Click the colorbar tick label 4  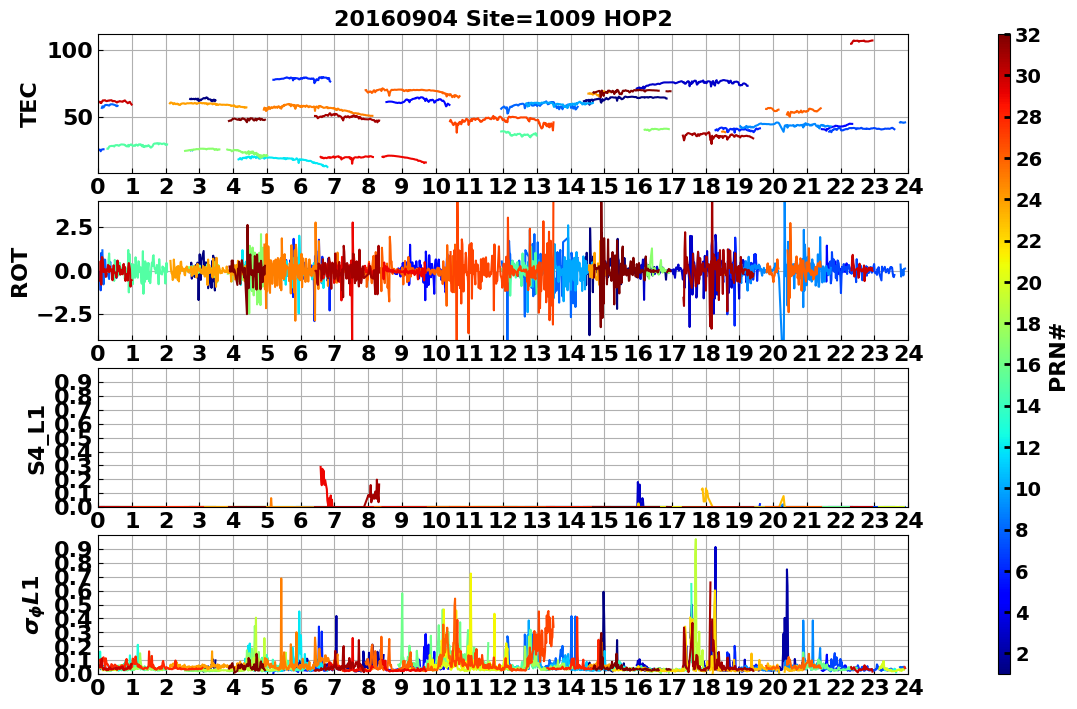1022,612
